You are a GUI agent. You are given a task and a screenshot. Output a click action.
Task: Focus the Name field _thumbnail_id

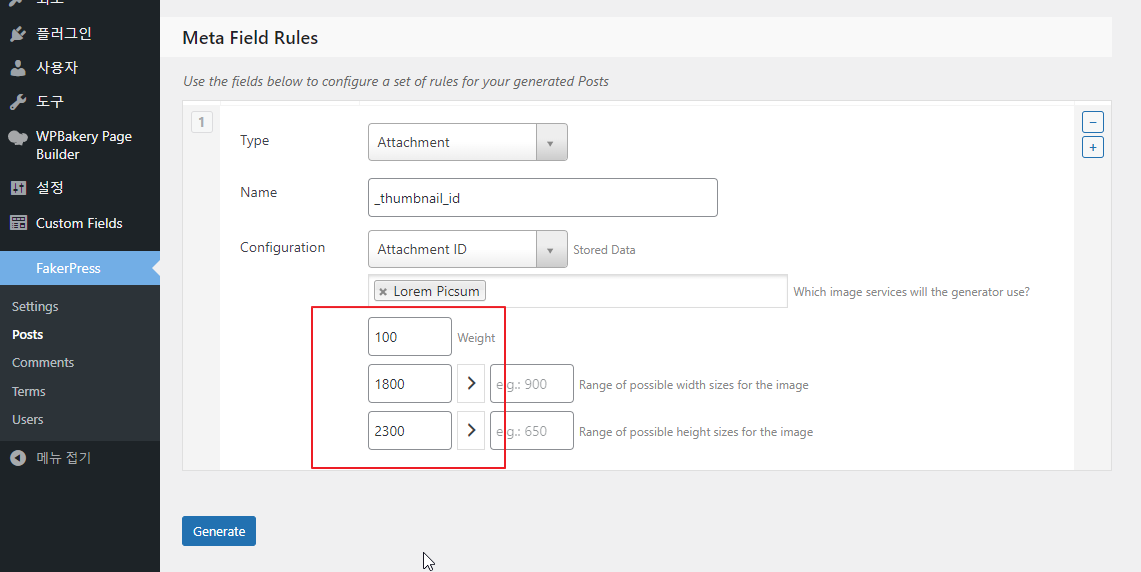(x=543, y=197)
